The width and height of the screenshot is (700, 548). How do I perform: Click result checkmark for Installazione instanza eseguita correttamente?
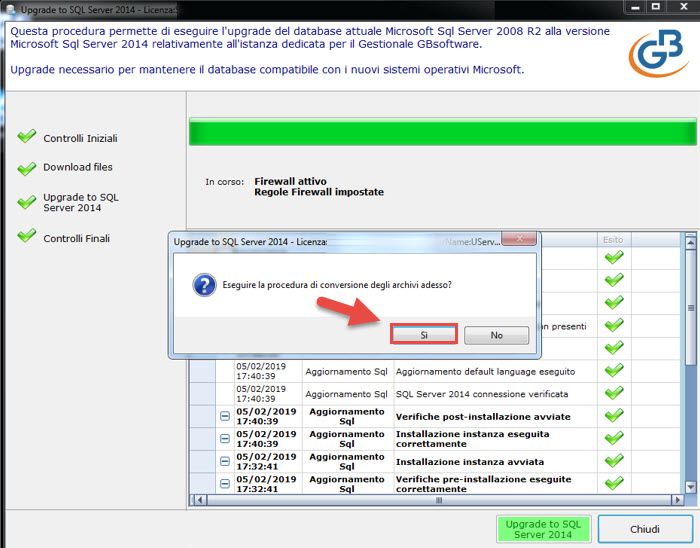pos(614,438)
